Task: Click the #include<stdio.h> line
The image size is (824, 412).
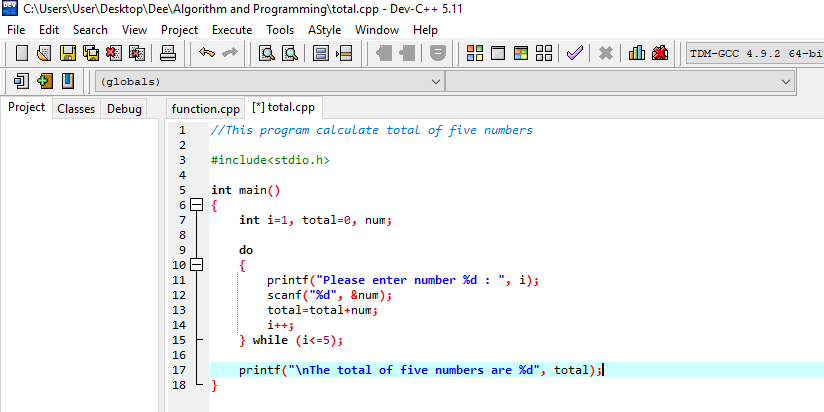Action: click(x=270, y=160)
